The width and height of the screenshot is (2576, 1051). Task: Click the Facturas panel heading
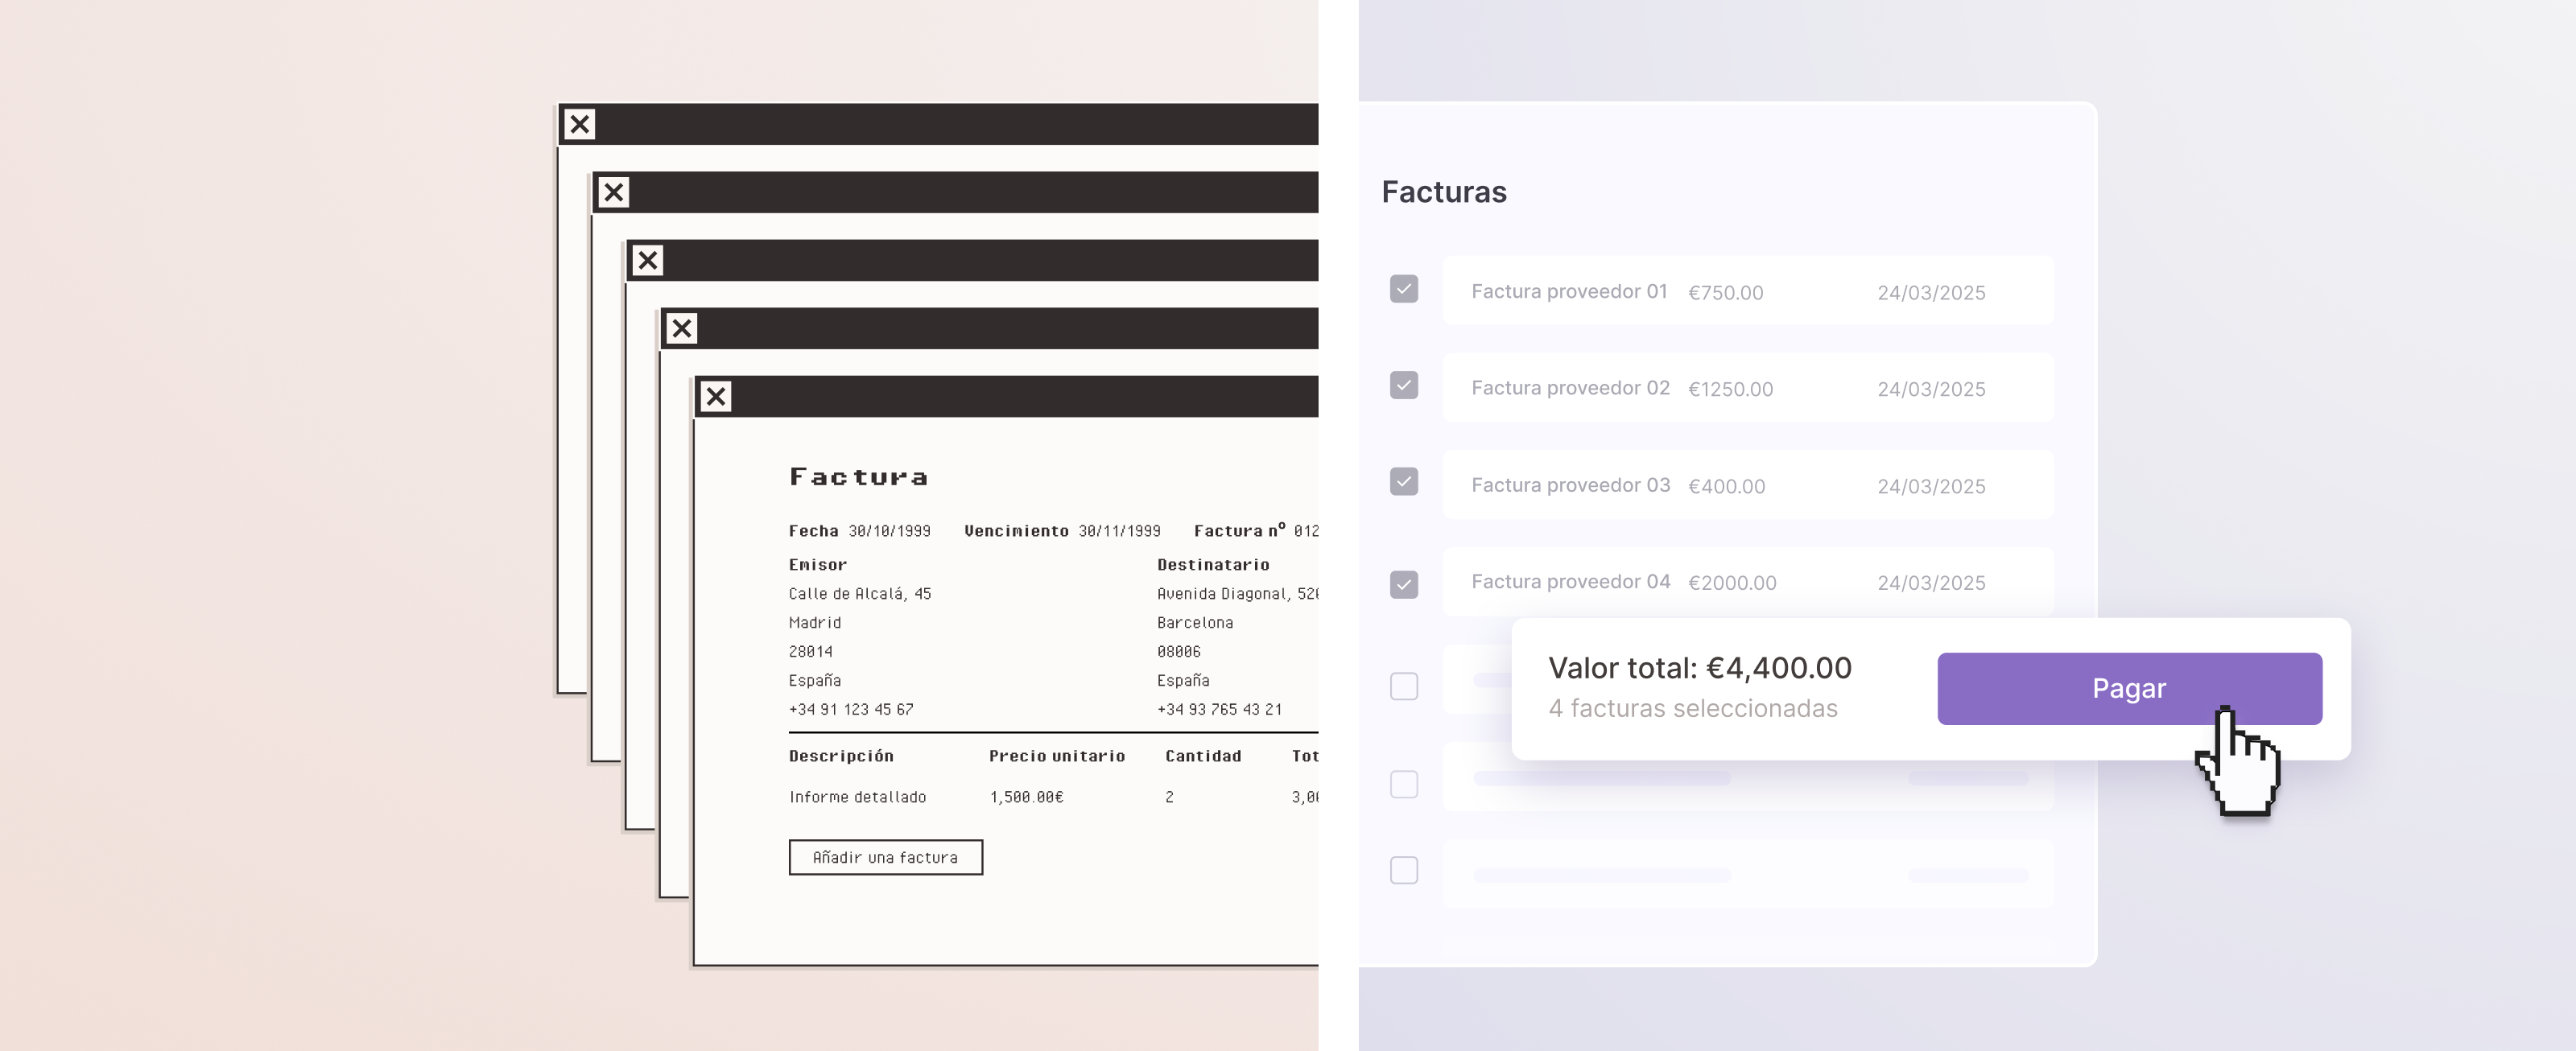click(x=1443, y=191)
